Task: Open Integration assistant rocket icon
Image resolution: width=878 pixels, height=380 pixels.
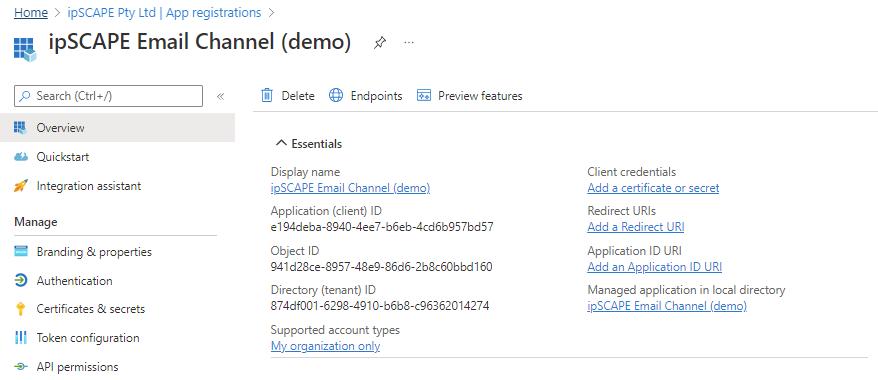Action: (x=21, y=186)
